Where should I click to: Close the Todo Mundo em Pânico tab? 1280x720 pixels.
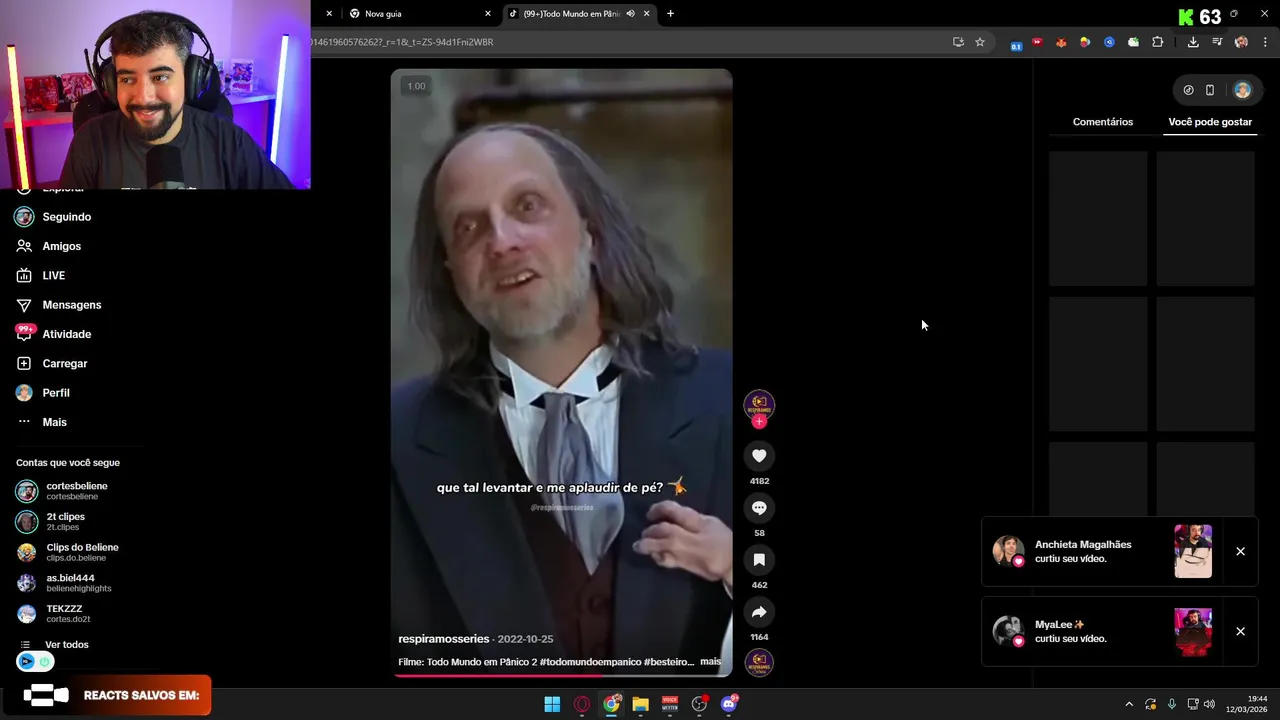pos(646,14)
